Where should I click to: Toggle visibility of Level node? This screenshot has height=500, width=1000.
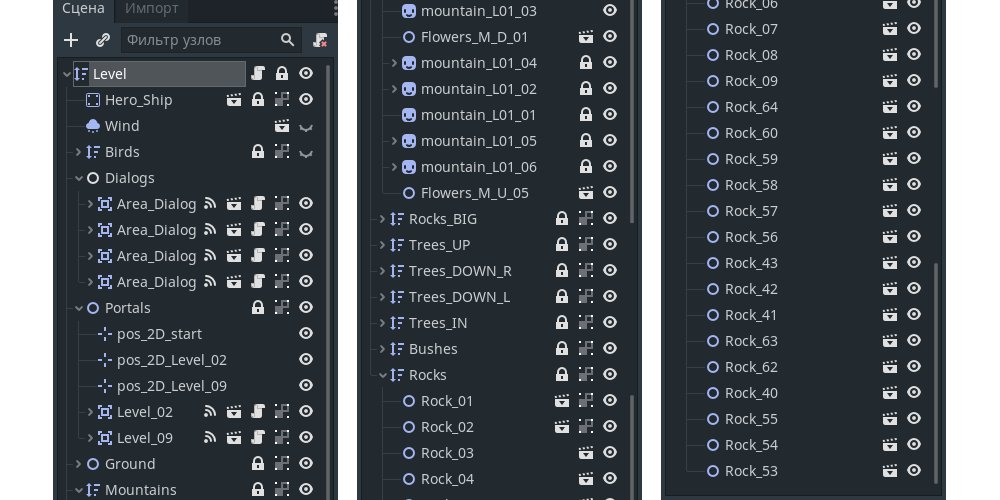pyautogui.click(x=306, y=73)
